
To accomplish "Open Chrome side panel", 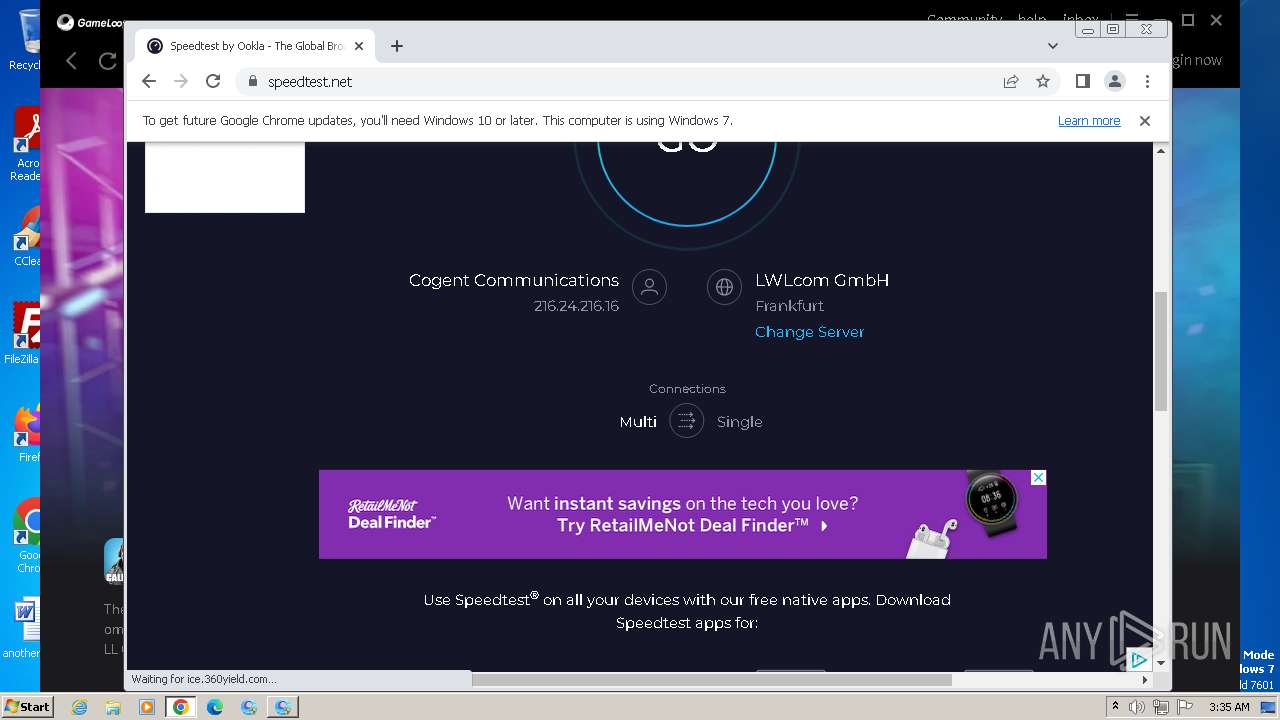I will coord(1082,81).
